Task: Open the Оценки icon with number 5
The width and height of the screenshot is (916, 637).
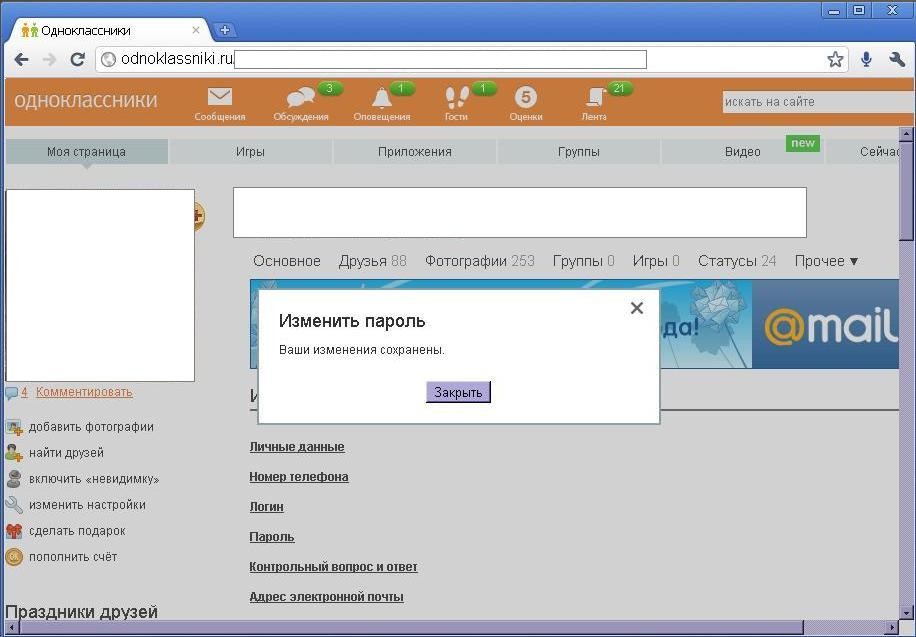Action: pyautogui.click(x=526, y=97)
